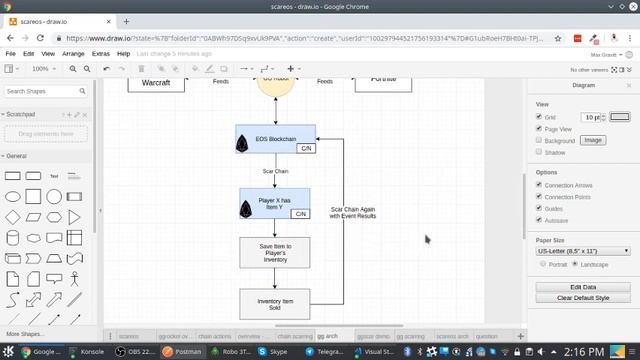Pick the trapezoid shape from General
Screen dimensions: 640x360
click(x=54, y=258)
